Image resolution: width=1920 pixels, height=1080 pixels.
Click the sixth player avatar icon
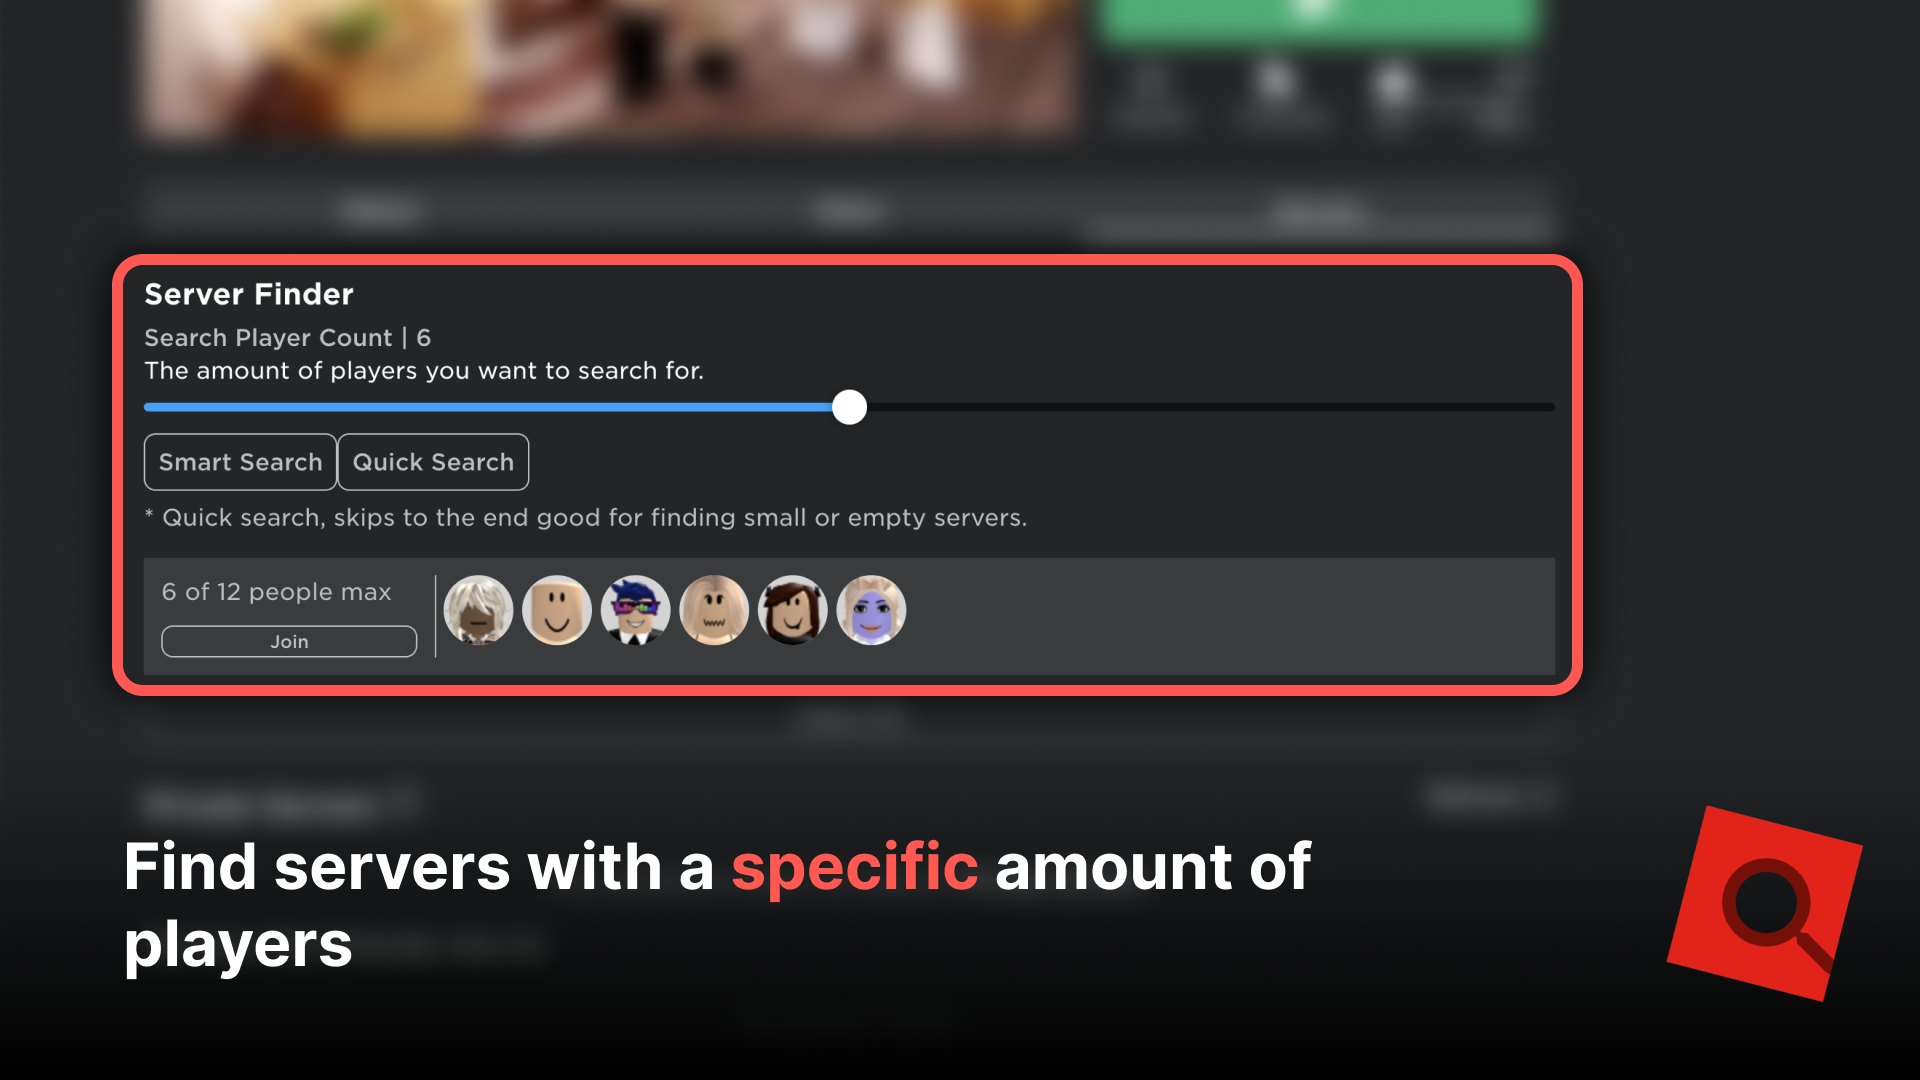click(868, 611)
